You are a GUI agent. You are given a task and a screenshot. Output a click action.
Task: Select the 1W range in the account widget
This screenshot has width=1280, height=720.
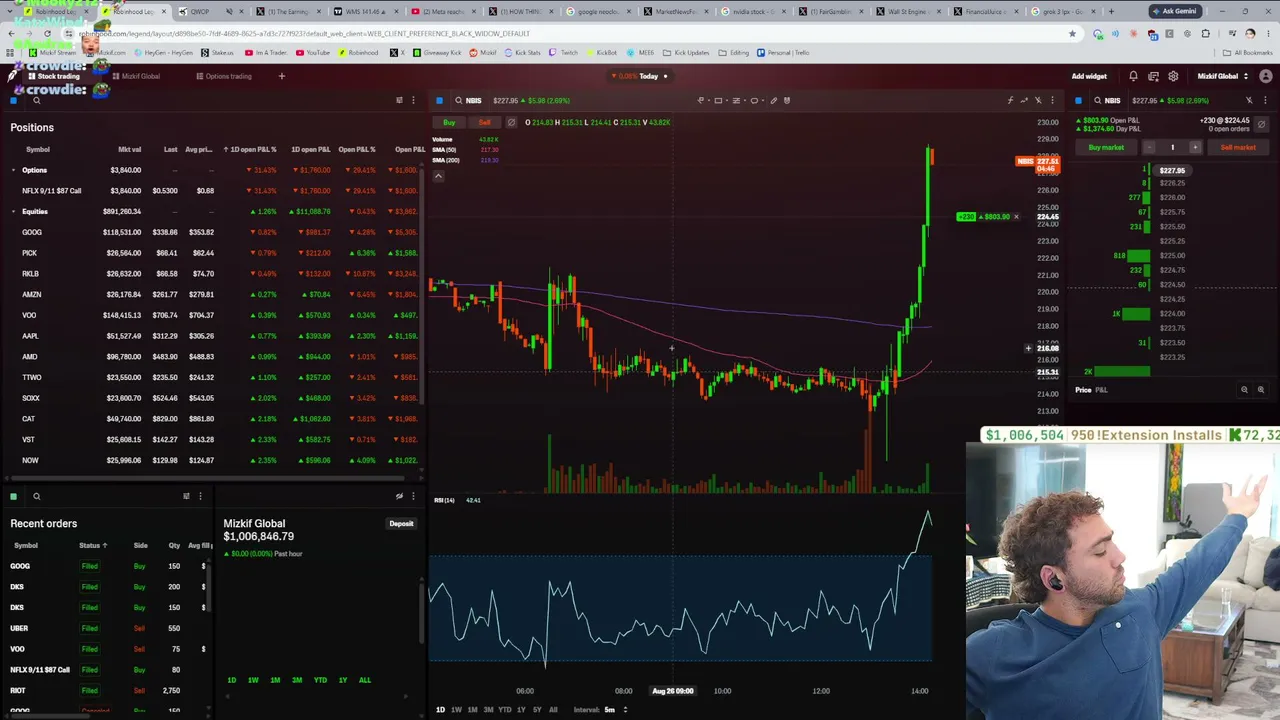tap(253, 680)
